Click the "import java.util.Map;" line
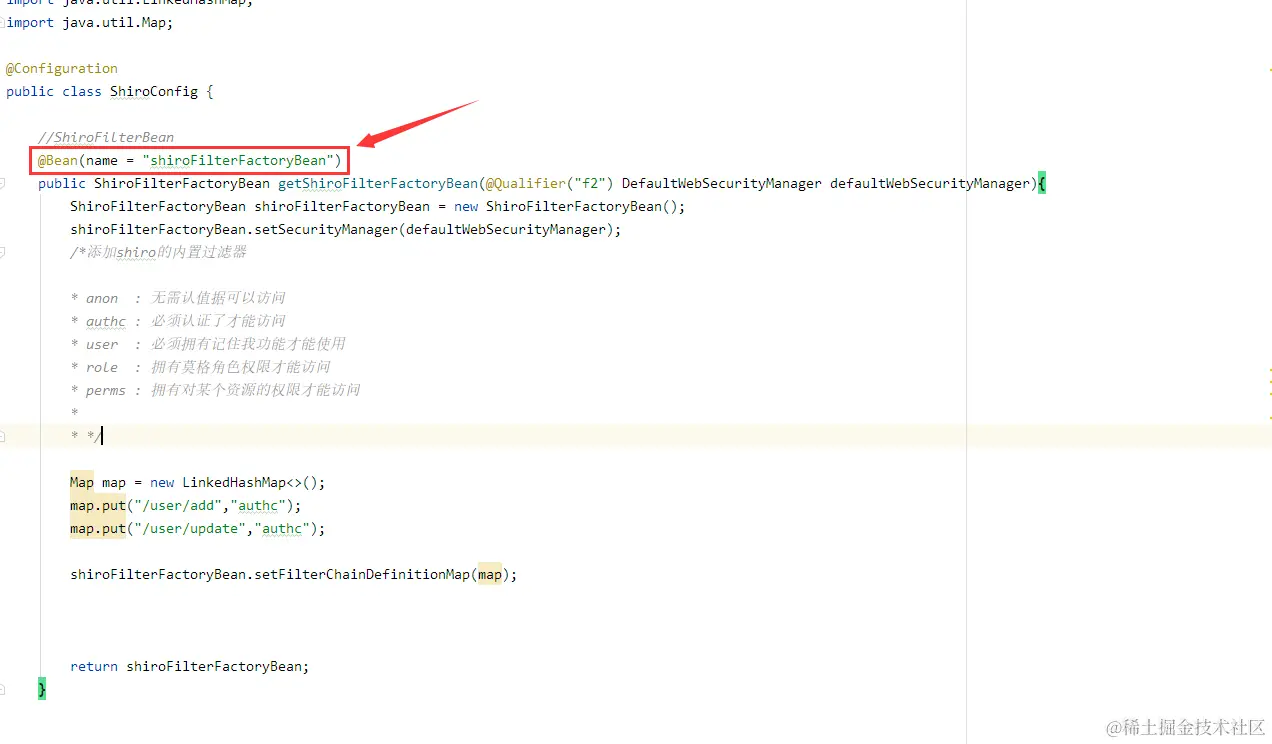The height and width of the screenshot is (744, 1272). click(x=90, y=22)
